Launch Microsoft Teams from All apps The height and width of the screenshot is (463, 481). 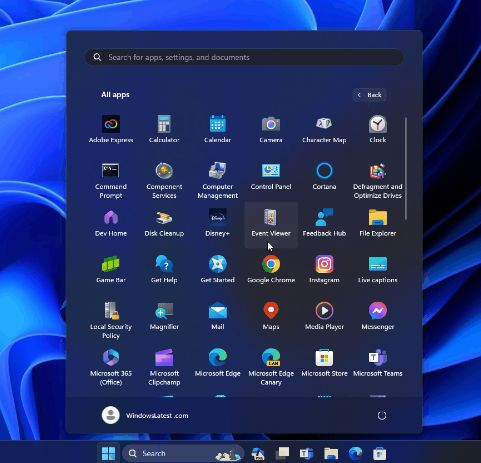378,363
